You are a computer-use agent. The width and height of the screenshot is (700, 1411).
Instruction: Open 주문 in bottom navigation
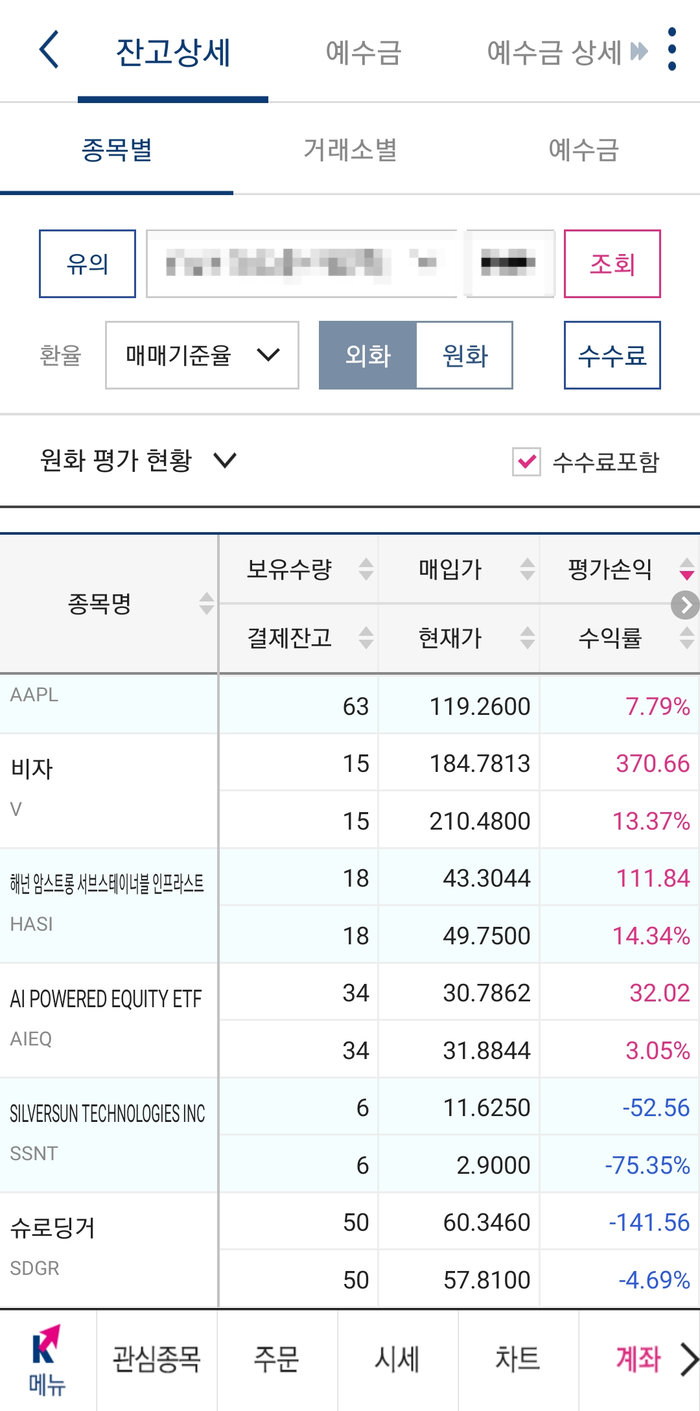pyautogui.click(x=277, y=1360)
